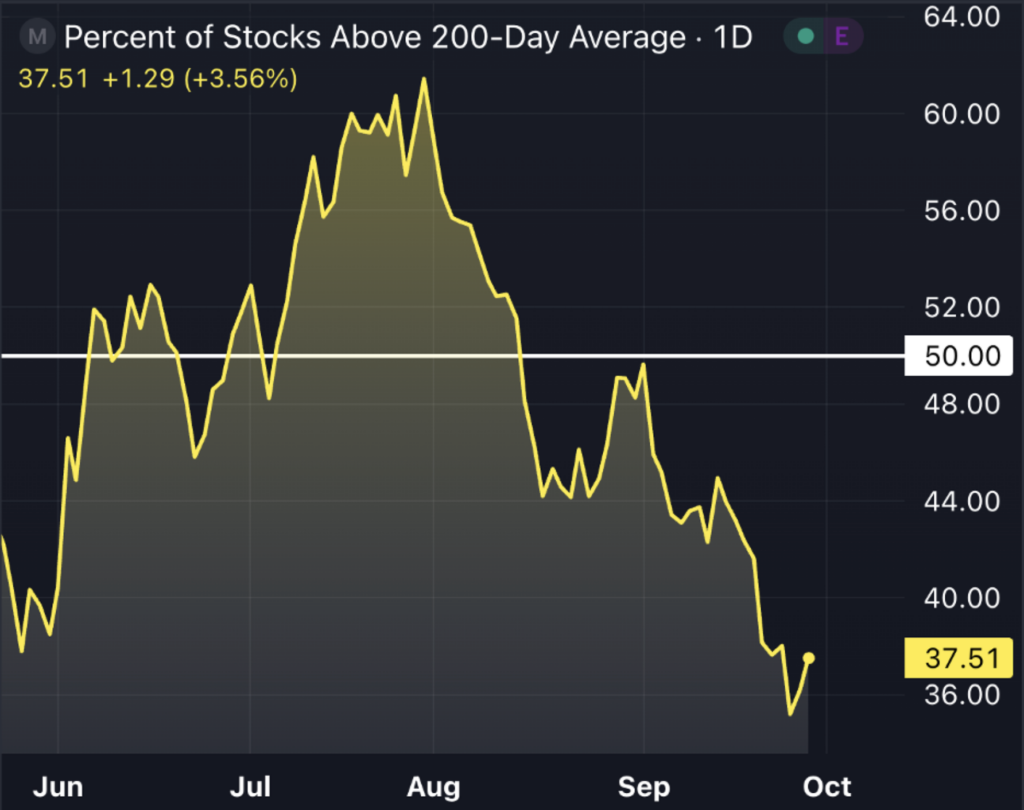Click the green market status dot

tap(806, 37)
